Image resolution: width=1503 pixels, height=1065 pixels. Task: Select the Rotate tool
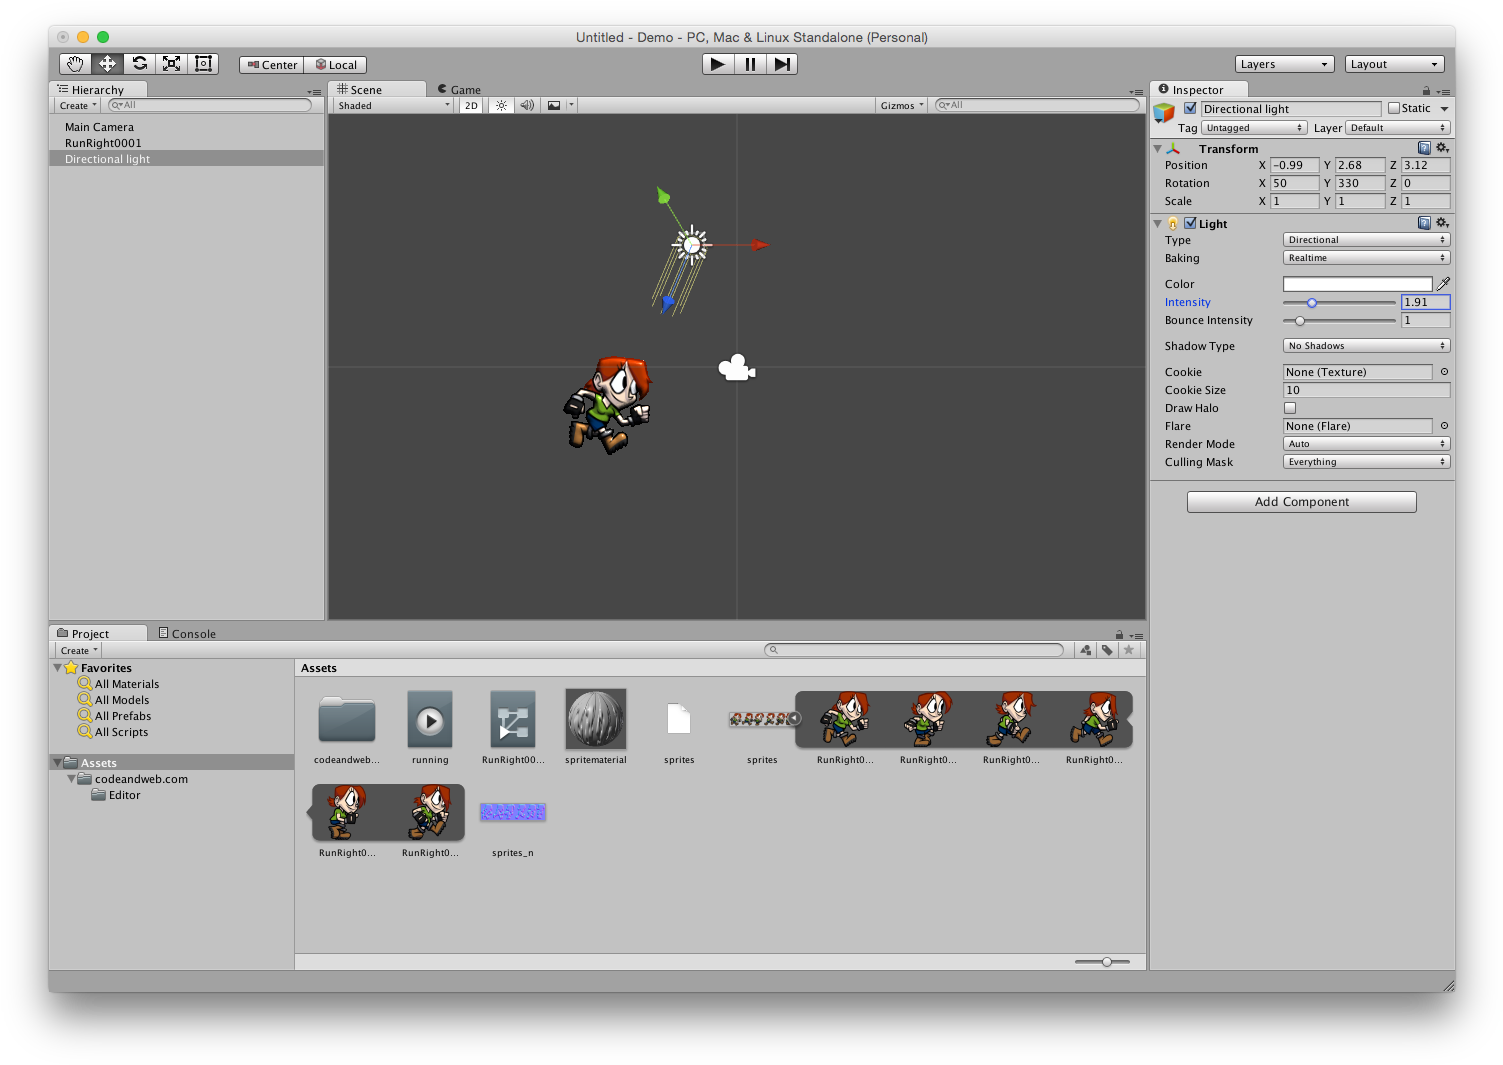[140, 64]
